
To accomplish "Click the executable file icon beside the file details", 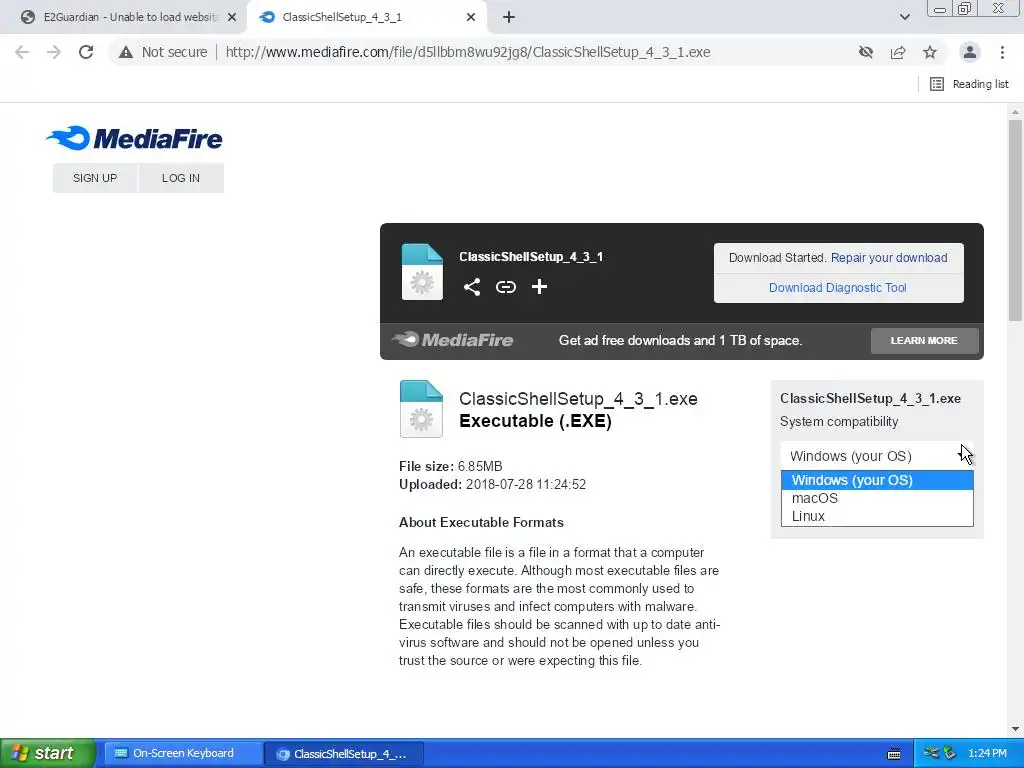I will (421, 409).
